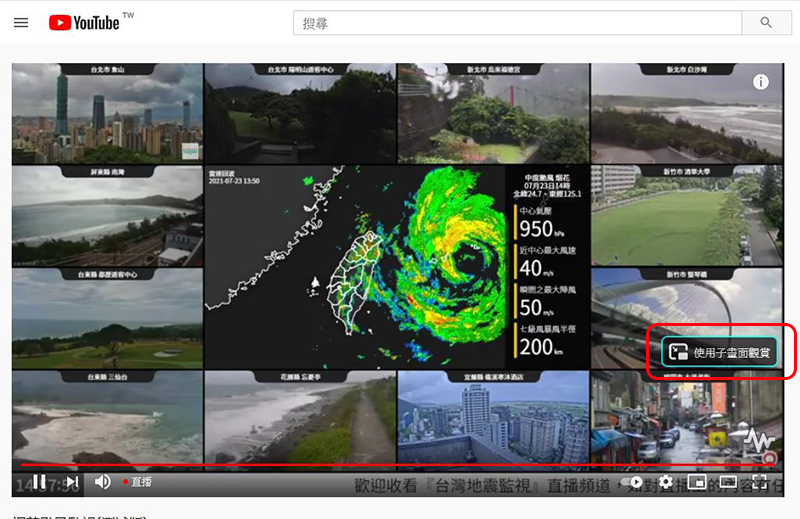Screen dimensions: 800x519
Task: Skip to the next video
Action: 72,482
